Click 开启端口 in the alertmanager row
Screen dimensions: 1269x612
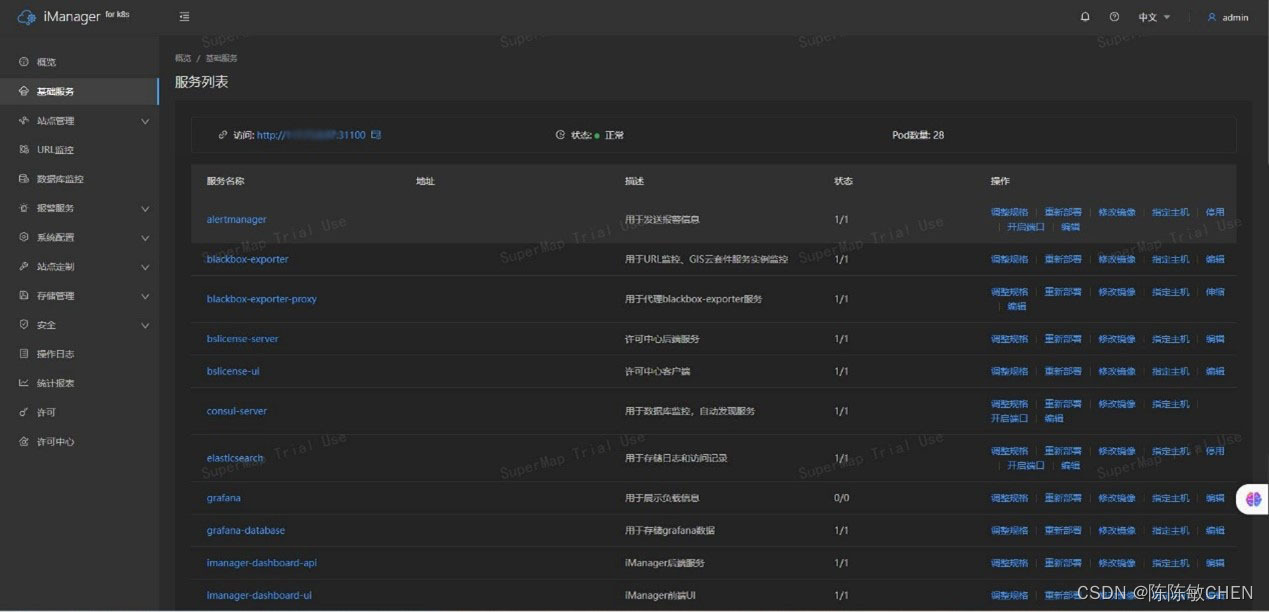coord(1026,227)
